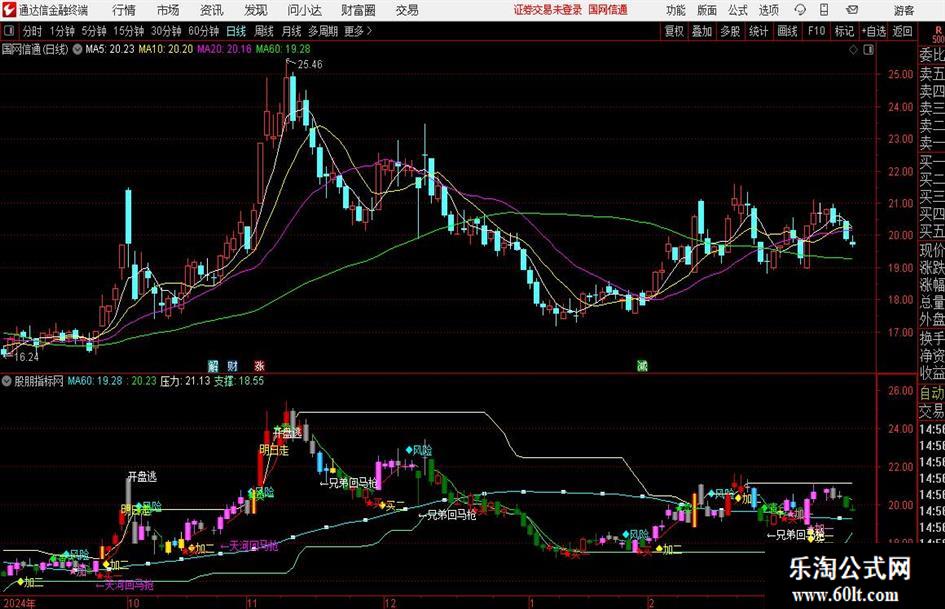945x609 pixels.
Task: Click the 财 marker icon below the chart
Action: click(233, 365)
